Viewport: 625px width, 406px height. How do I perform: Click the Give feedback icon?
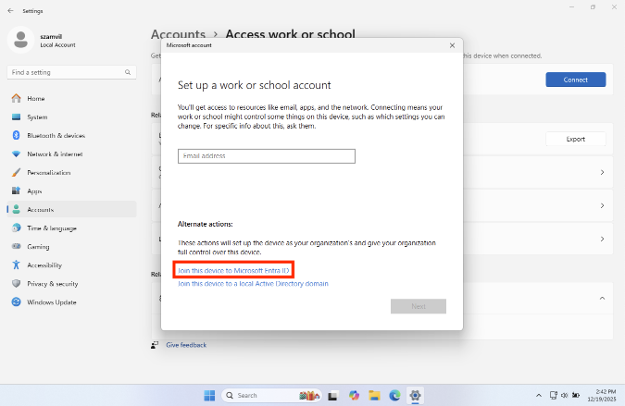[155, 345]
